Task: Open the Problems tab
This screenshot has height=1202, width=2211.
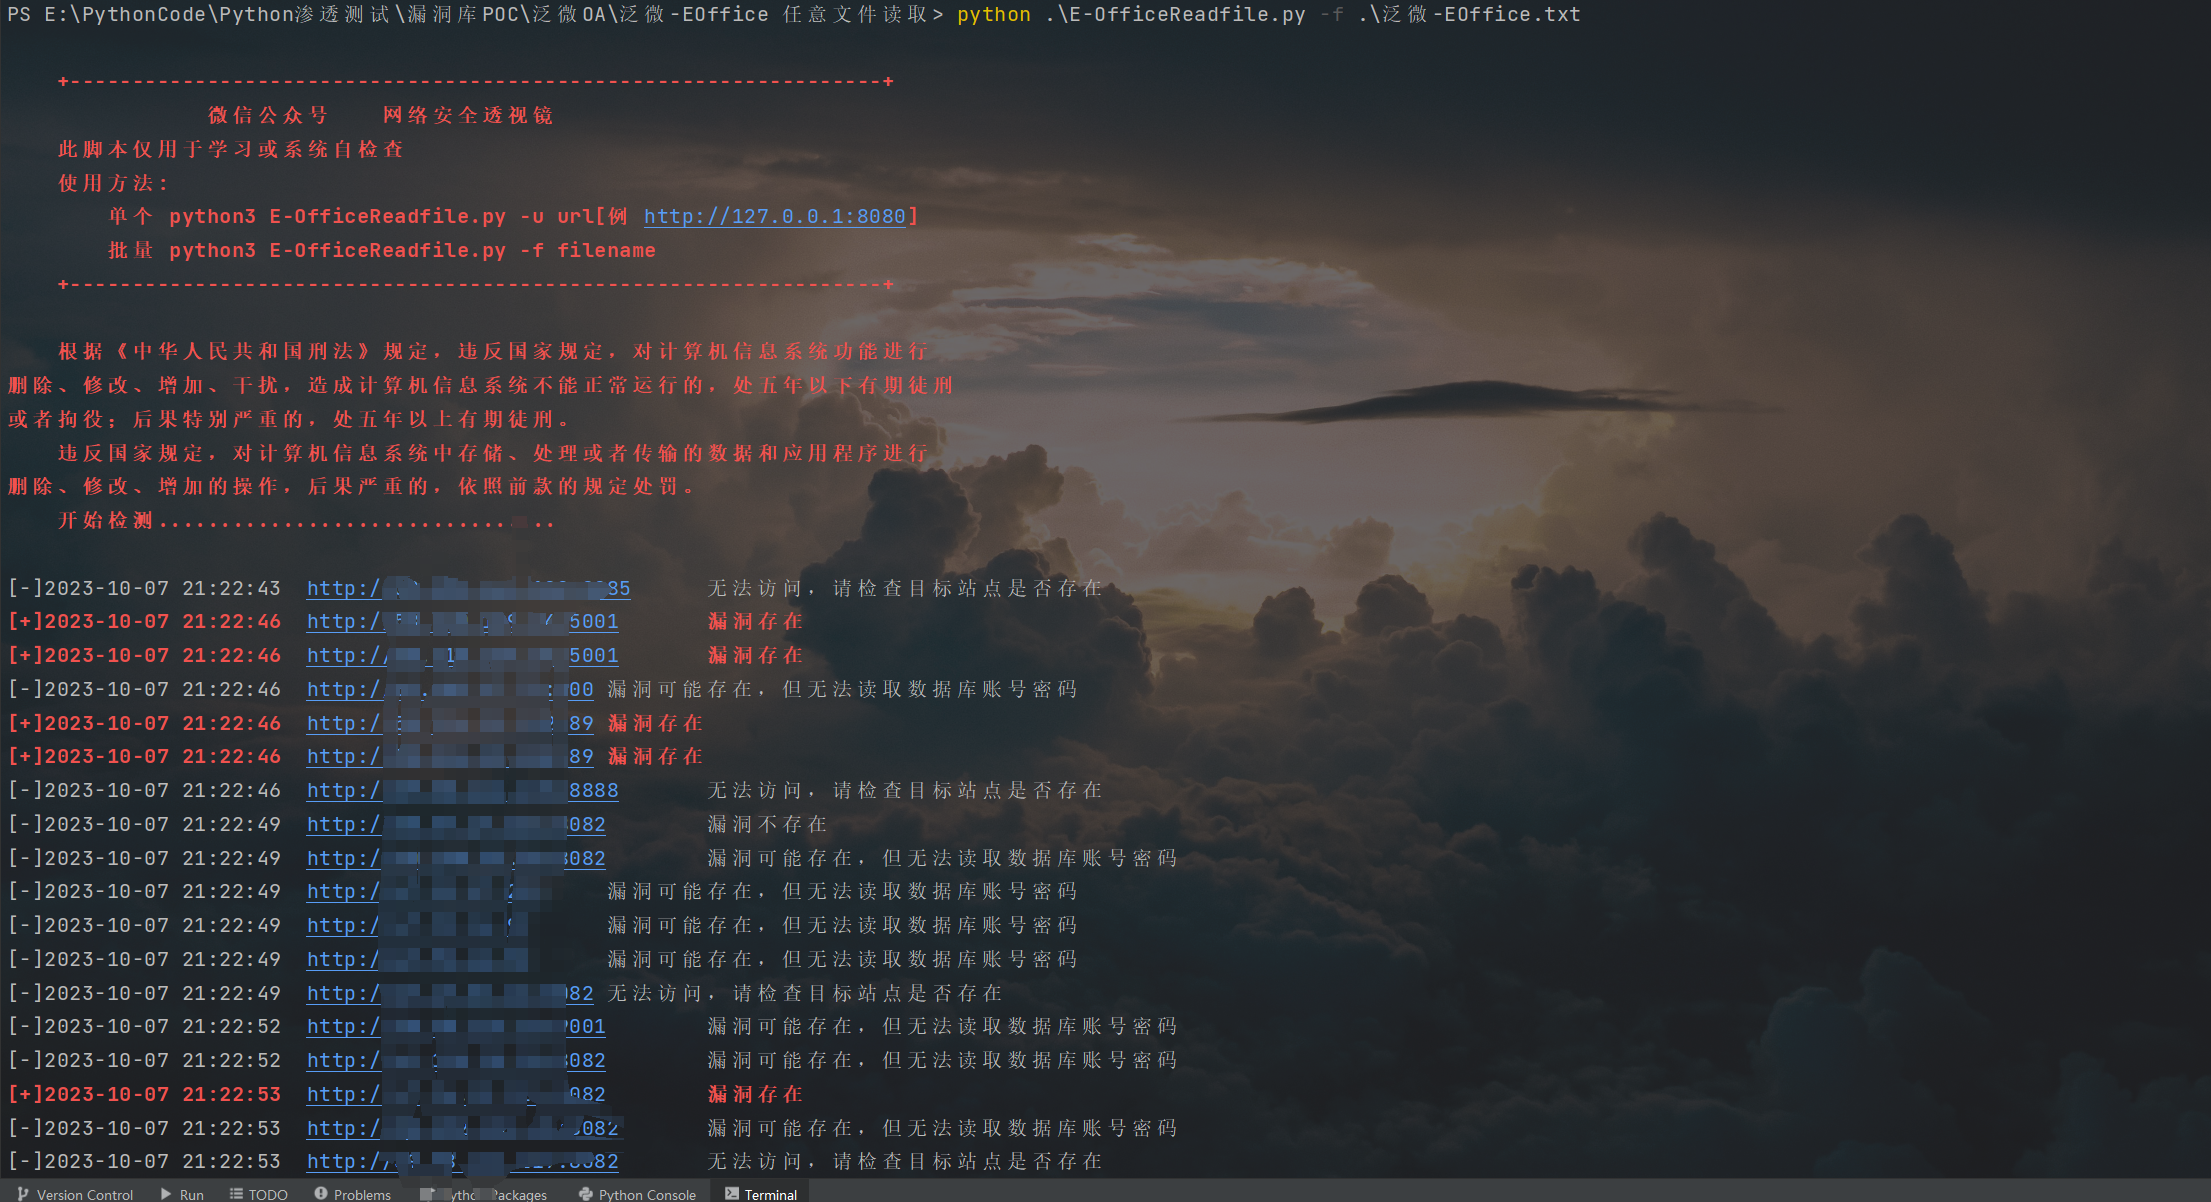Action: click(352, 1194)
